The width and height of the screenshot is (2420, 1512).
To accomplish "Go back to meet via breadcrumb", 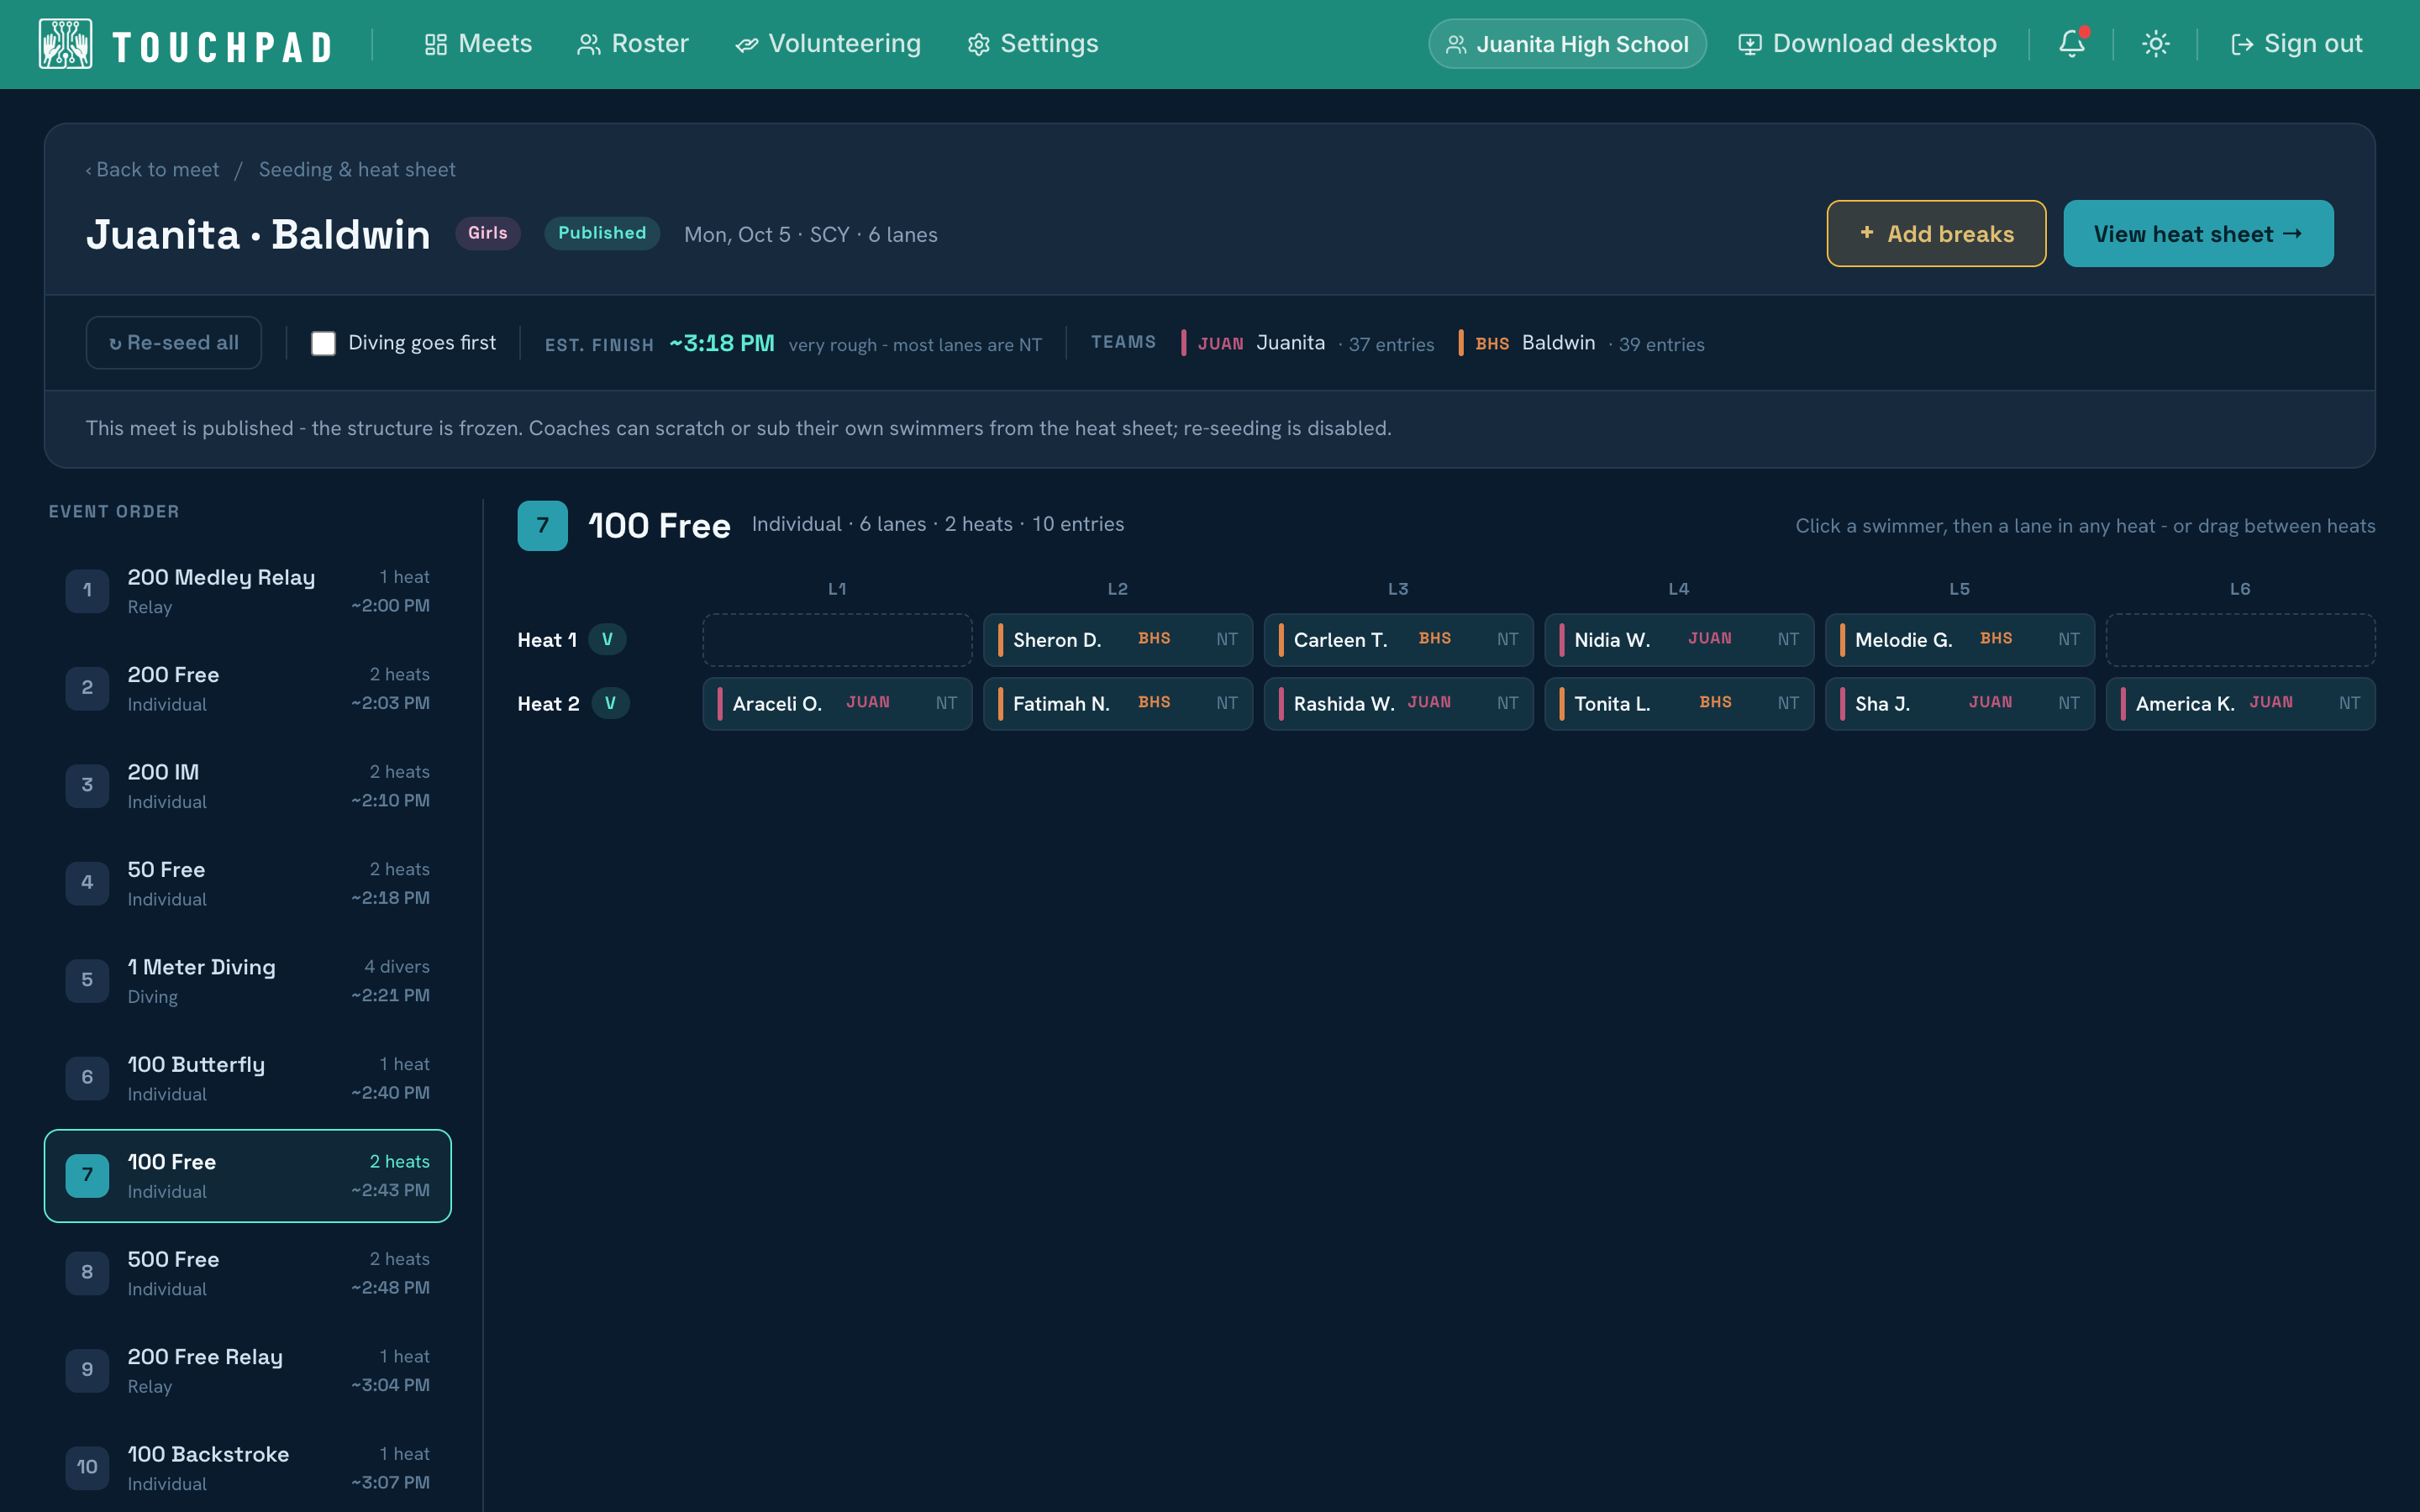I will pyautogui.click(x=152, y=170).
